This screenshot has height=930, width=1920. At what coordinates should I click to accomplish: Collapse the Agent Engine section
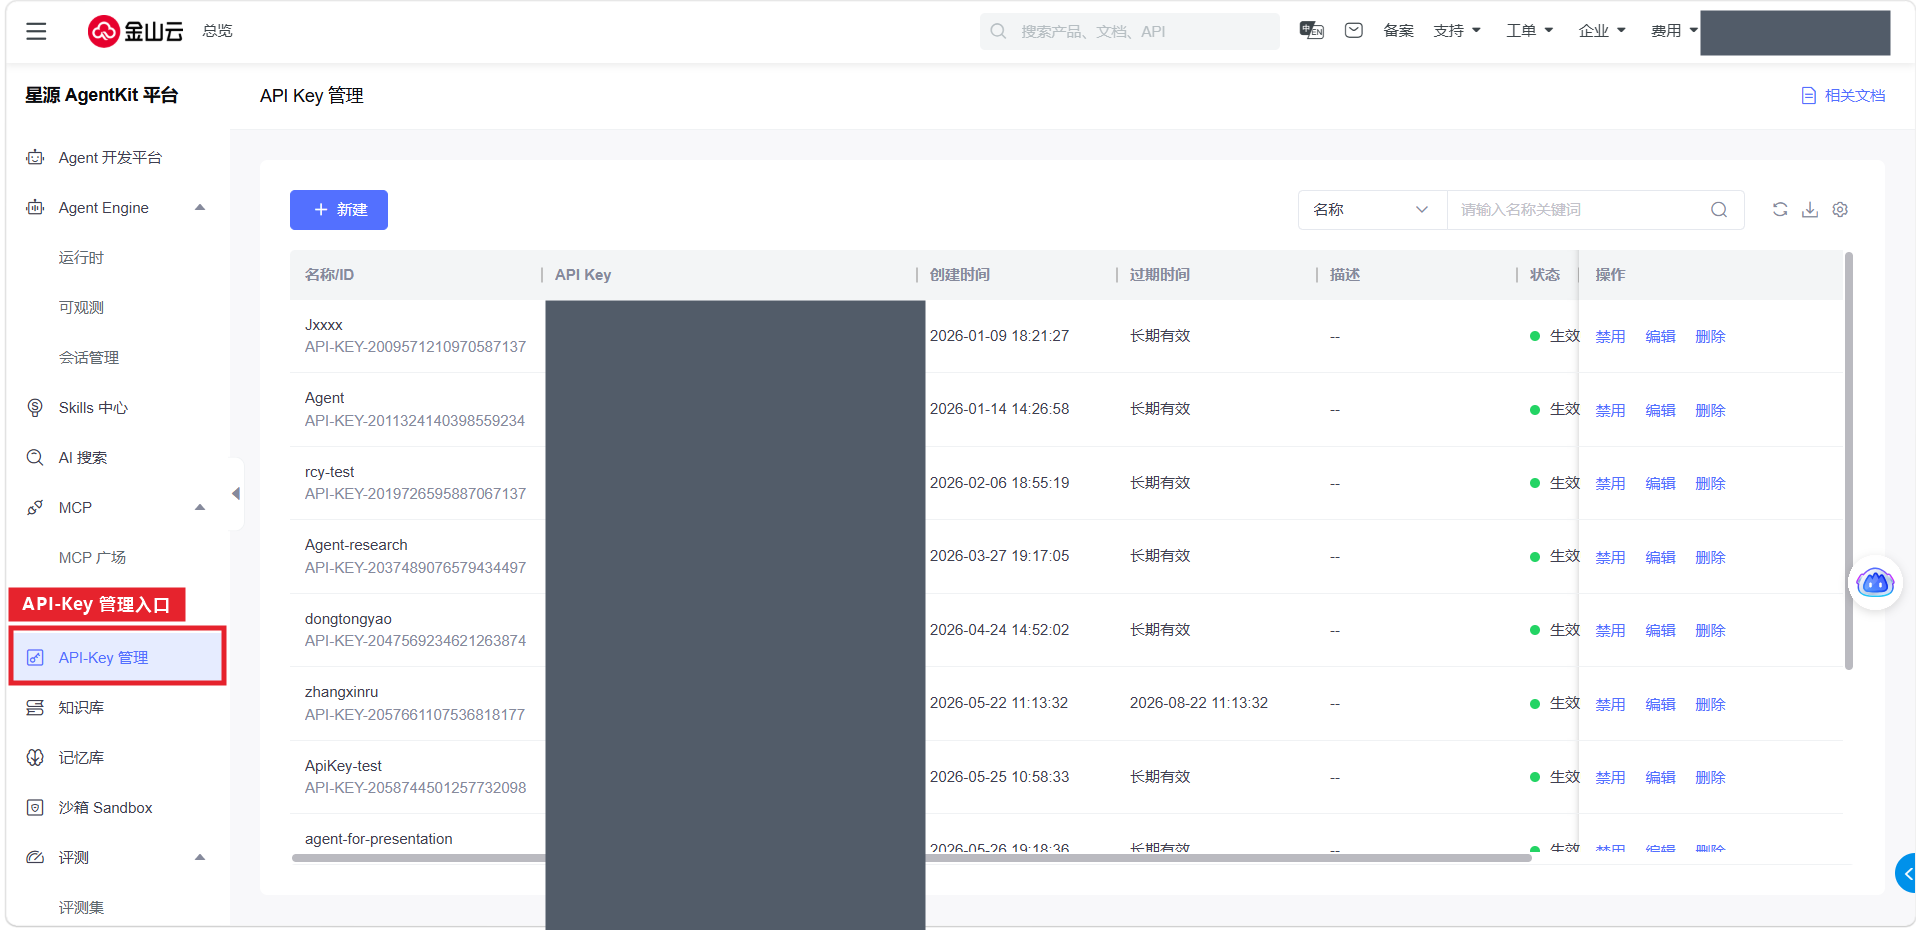tap(200, 207)
